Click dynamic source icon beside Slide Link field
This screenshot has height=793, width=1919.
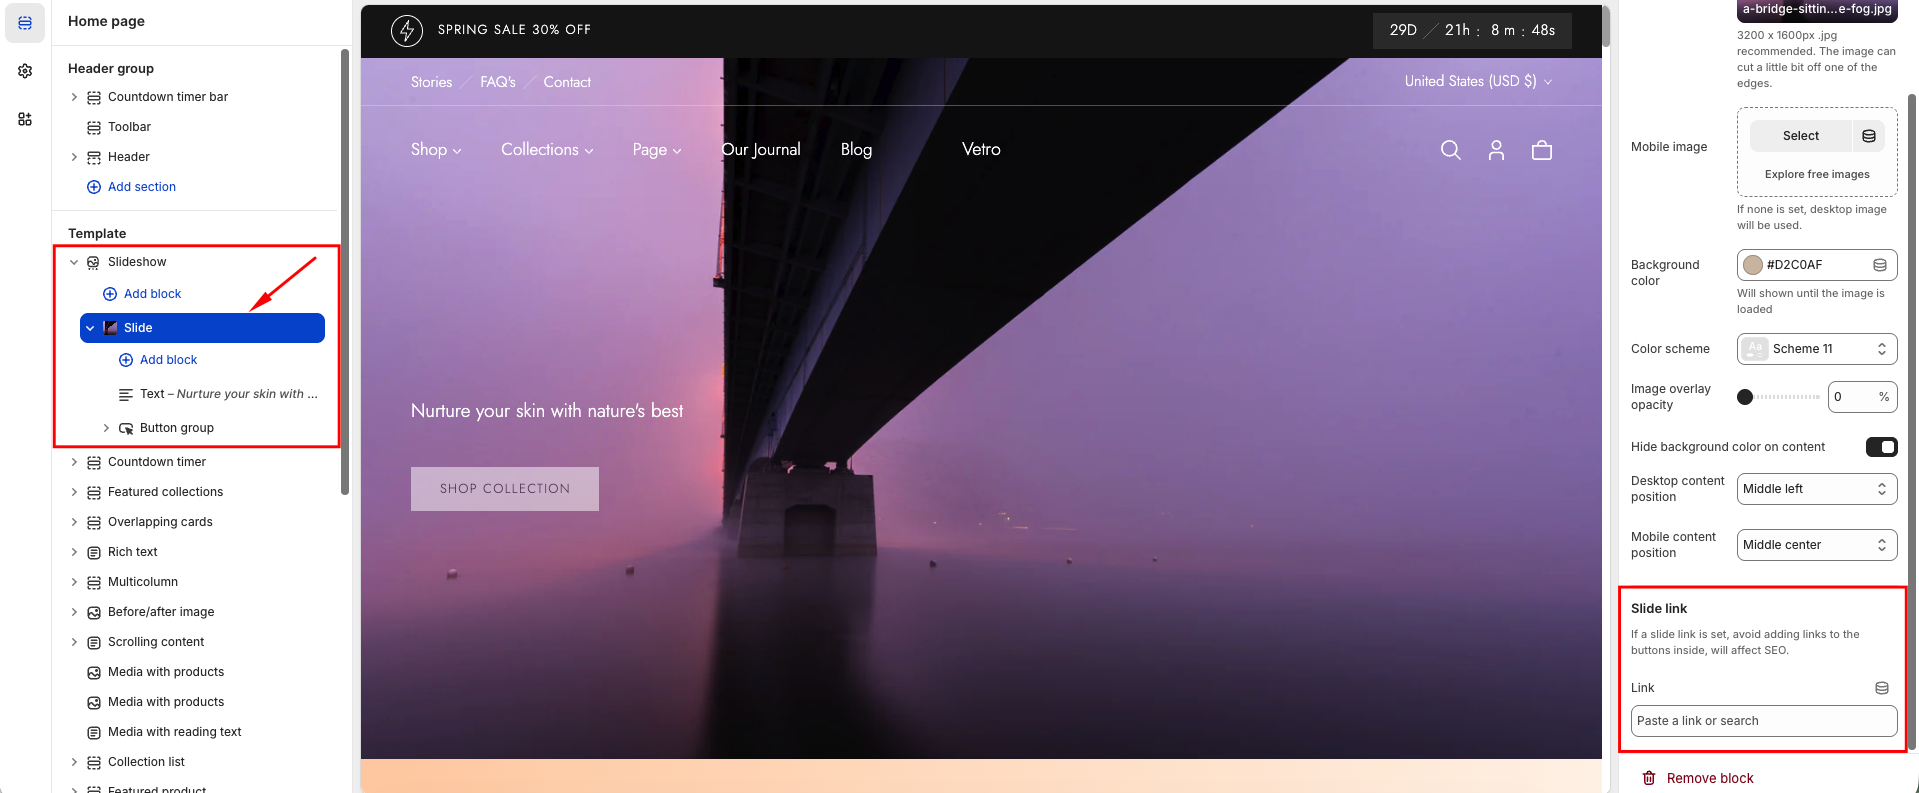pos(1881,688)
